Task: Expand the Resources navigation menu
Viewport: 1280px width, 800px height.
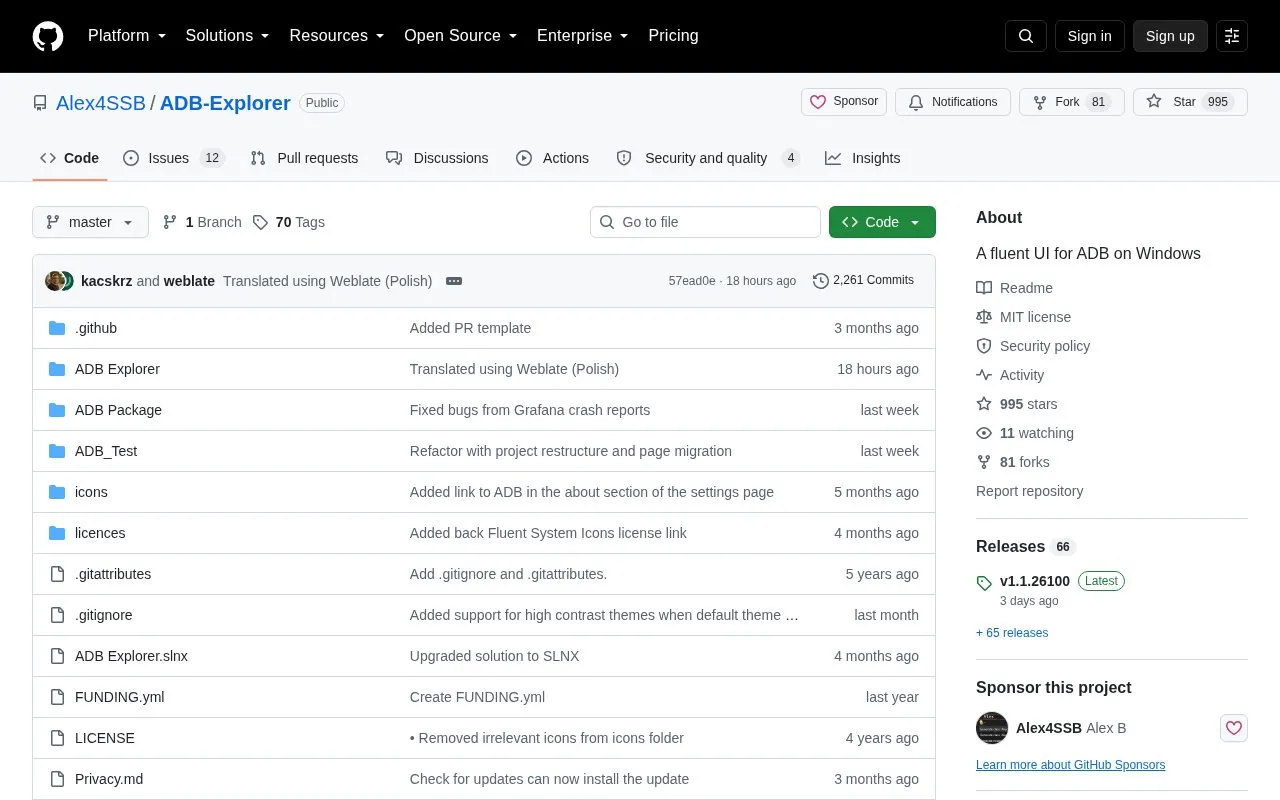Action: (337, 36)
